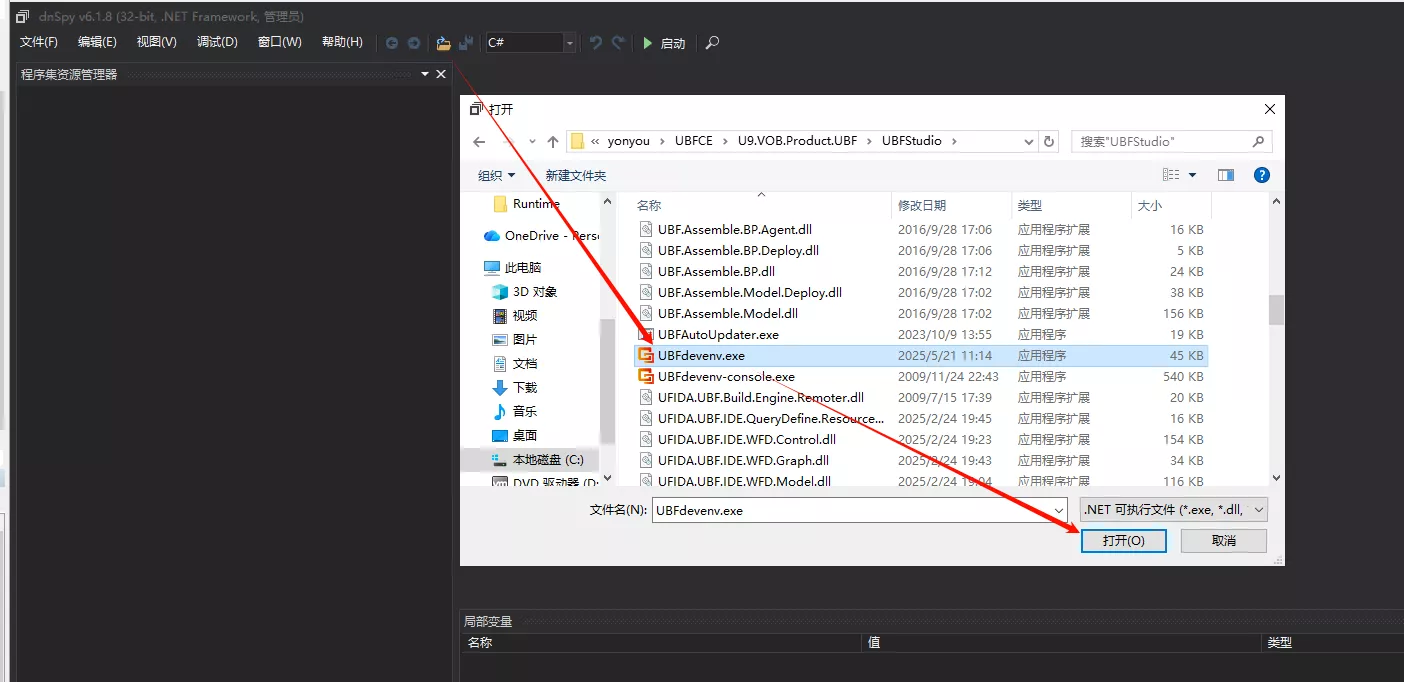Viewport: 1404px width, 682px height.
Task: Click the back navigation arrow in dnSpy toolbar
Action: pyautogui.click(x=391, y=42)
